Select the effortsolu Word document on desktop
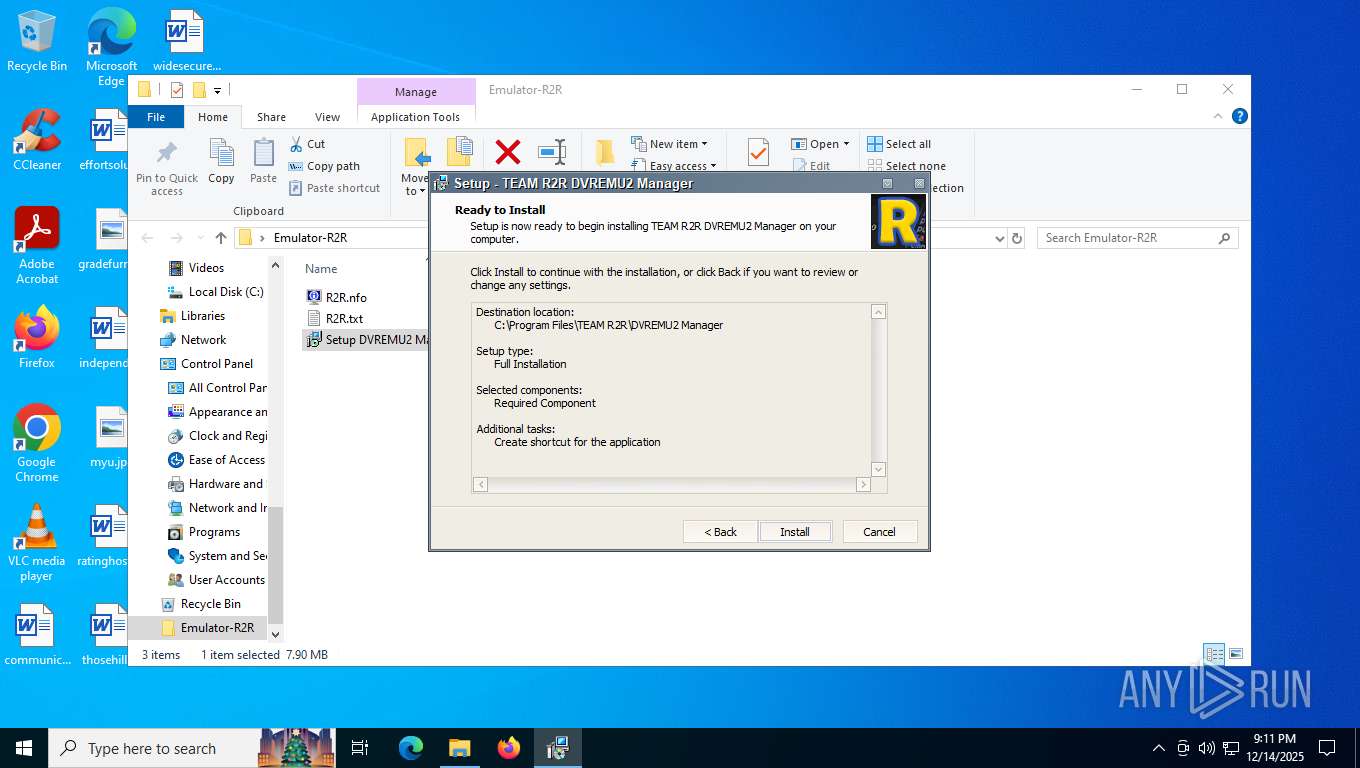This screenshot has width=1360, height=768. click(104, 140)
